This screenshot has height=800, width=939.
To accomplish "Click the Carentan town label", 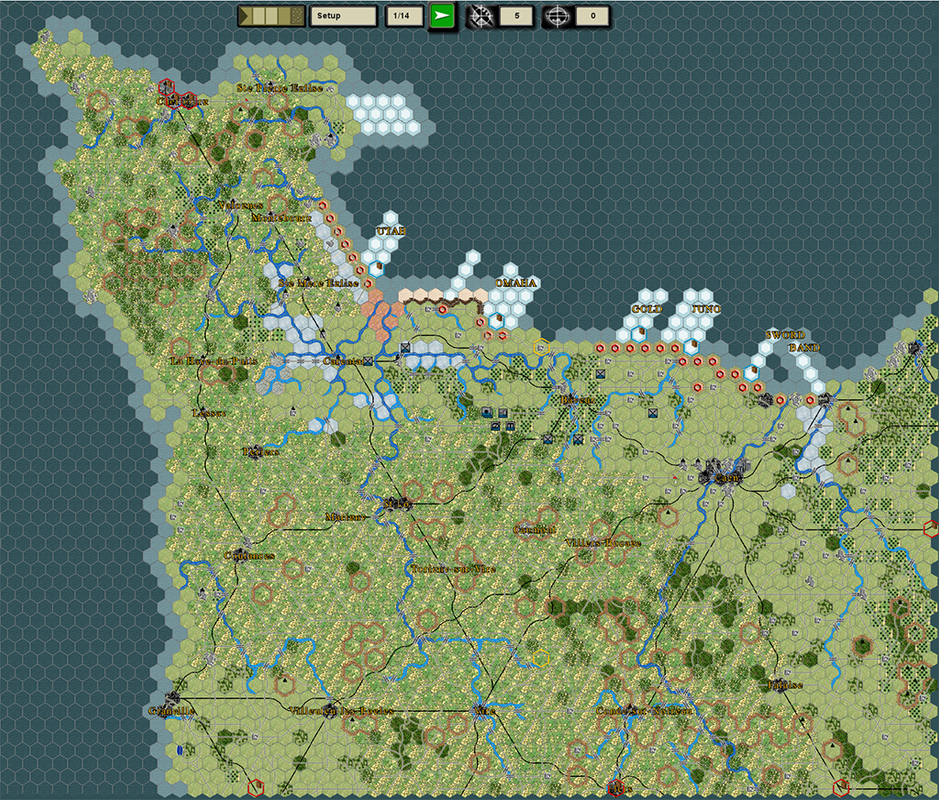I will pos(343,361).
